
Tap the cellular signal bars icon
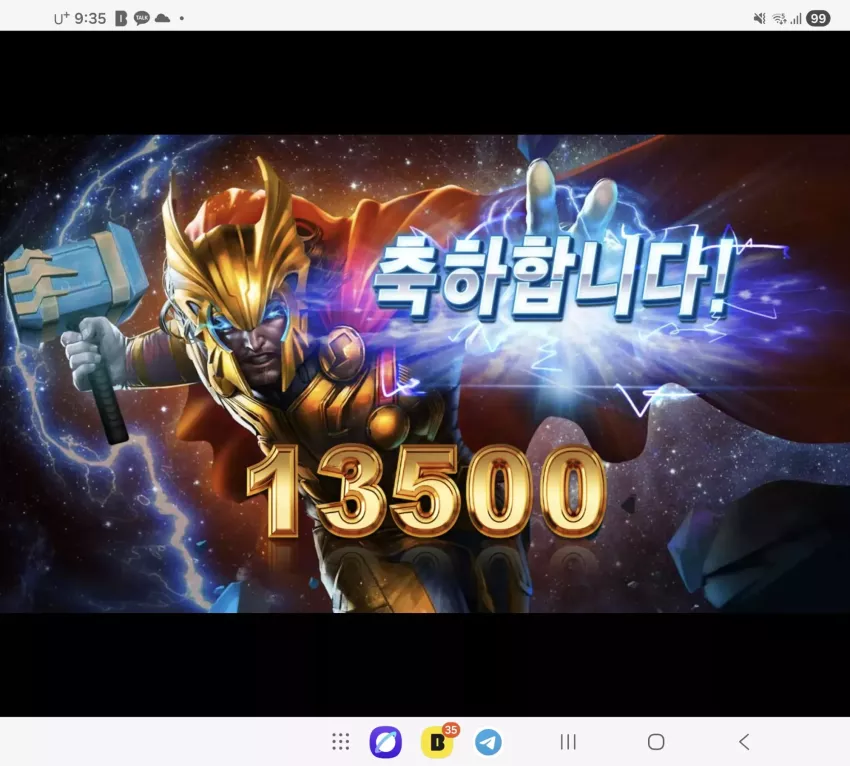pos(796,19)
